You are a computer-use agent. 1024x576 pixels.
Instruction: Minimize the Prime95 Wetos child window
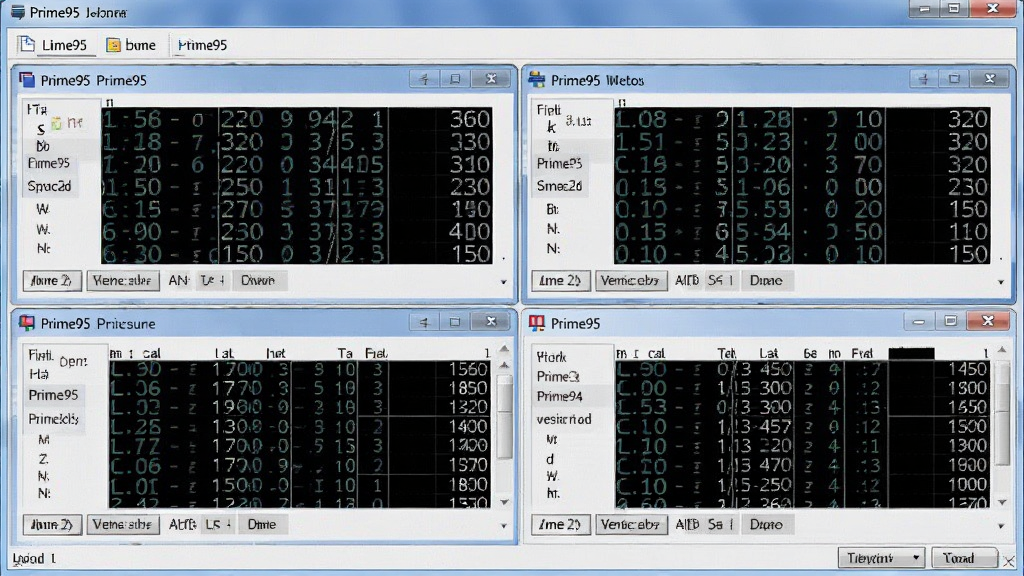[x=924, y=79]
